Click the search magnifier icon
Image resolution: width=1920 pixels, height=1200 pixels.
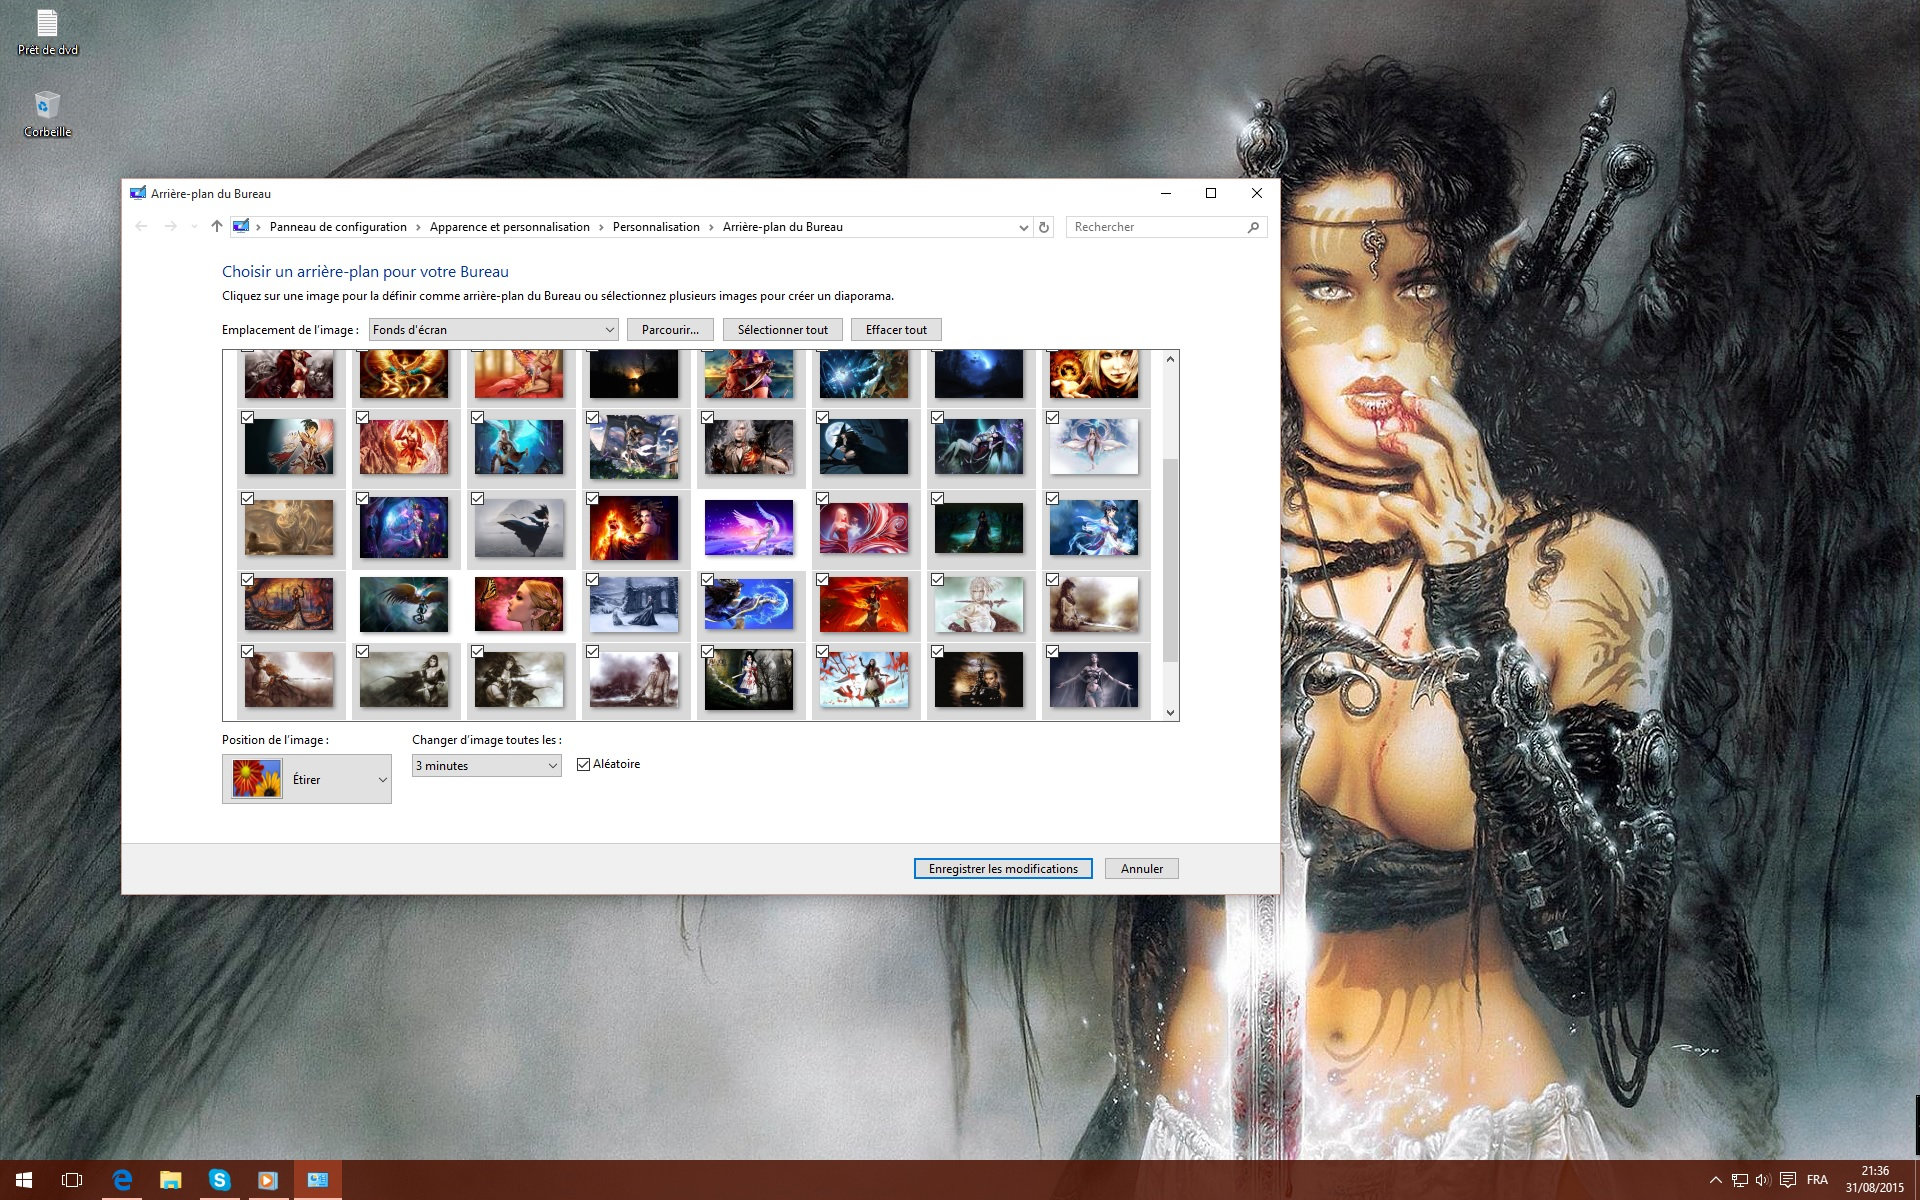click(x=1253, y=227)
